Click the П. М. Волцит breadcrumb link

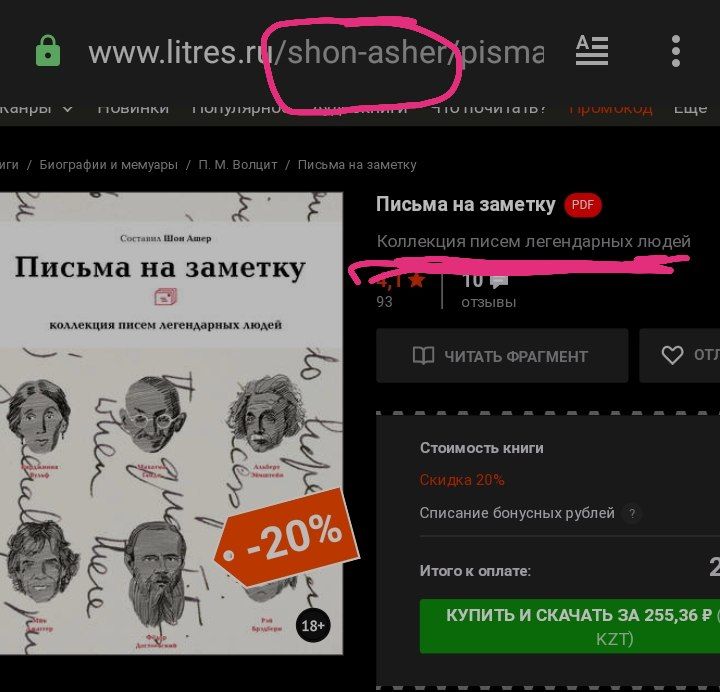(238, 164)
